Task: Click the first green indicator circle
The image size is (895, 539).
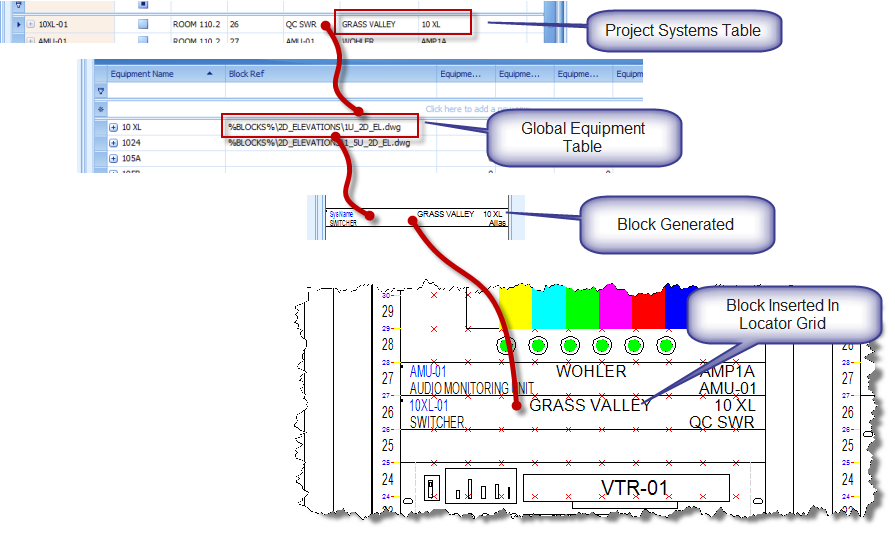Action: (x=506, y=345)
